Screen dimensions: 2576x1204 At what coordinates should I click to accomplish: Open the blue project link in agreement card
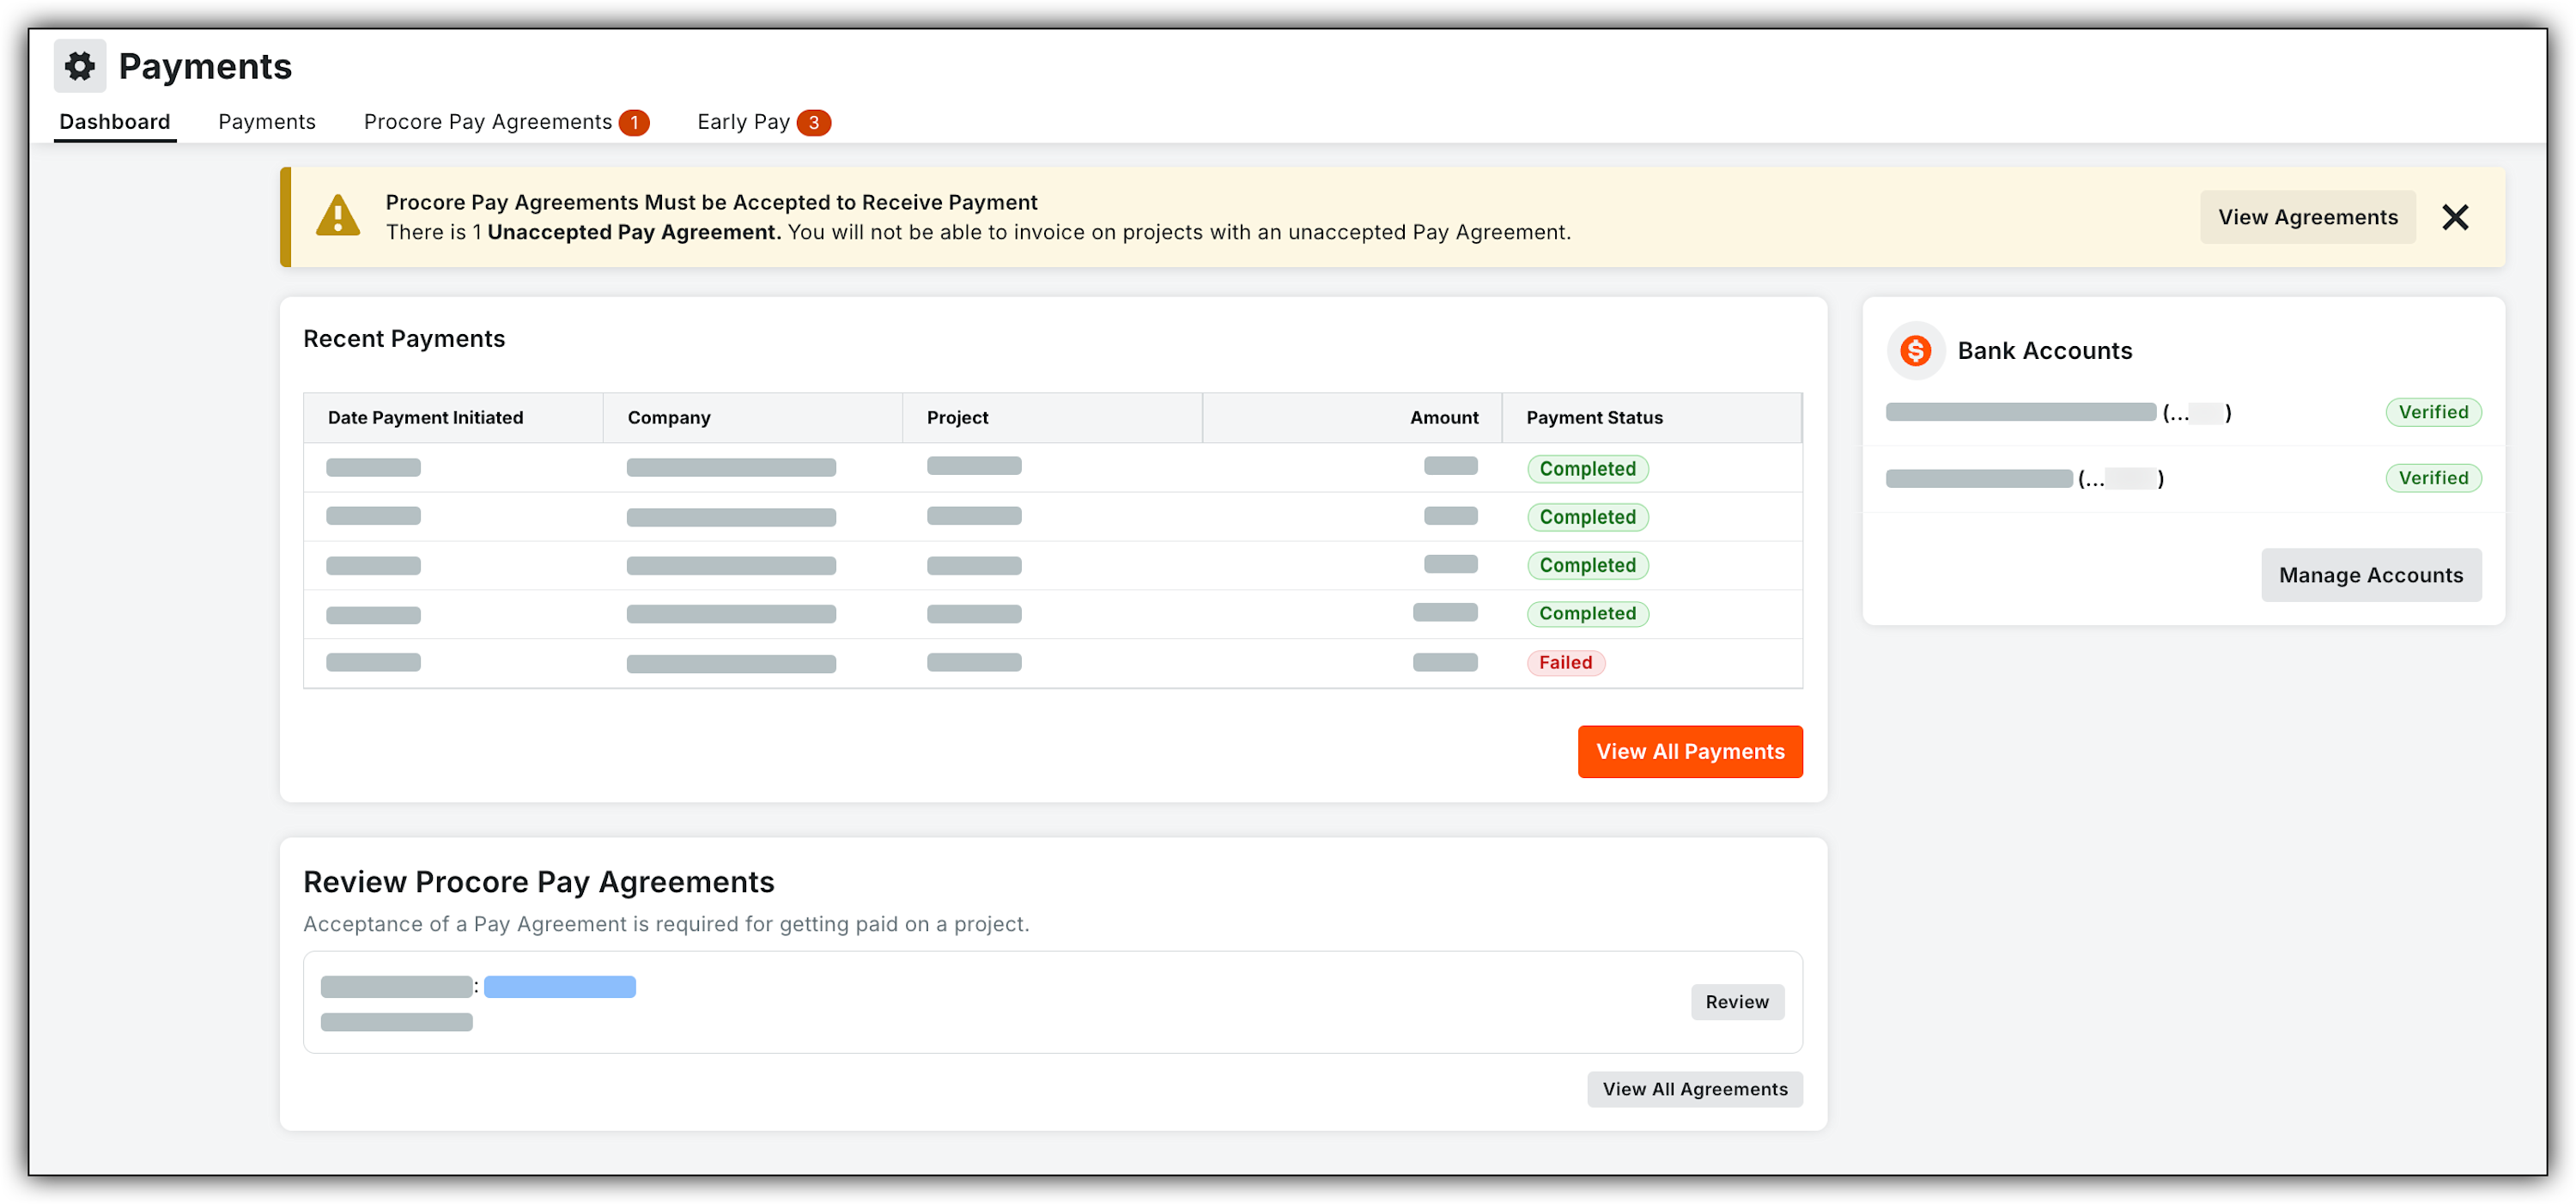click(x=560, y=987)
